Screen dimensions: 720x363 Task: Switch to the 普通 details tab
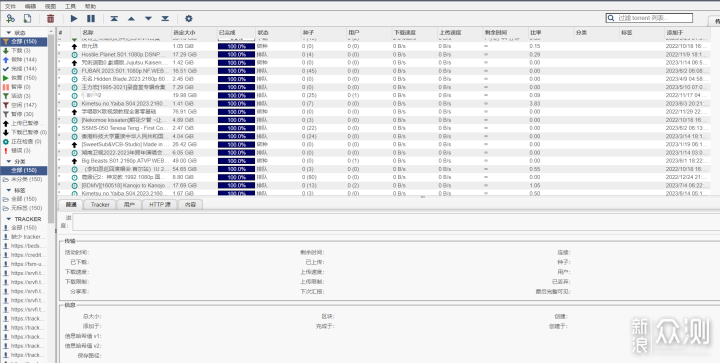[x=71, y=205]
